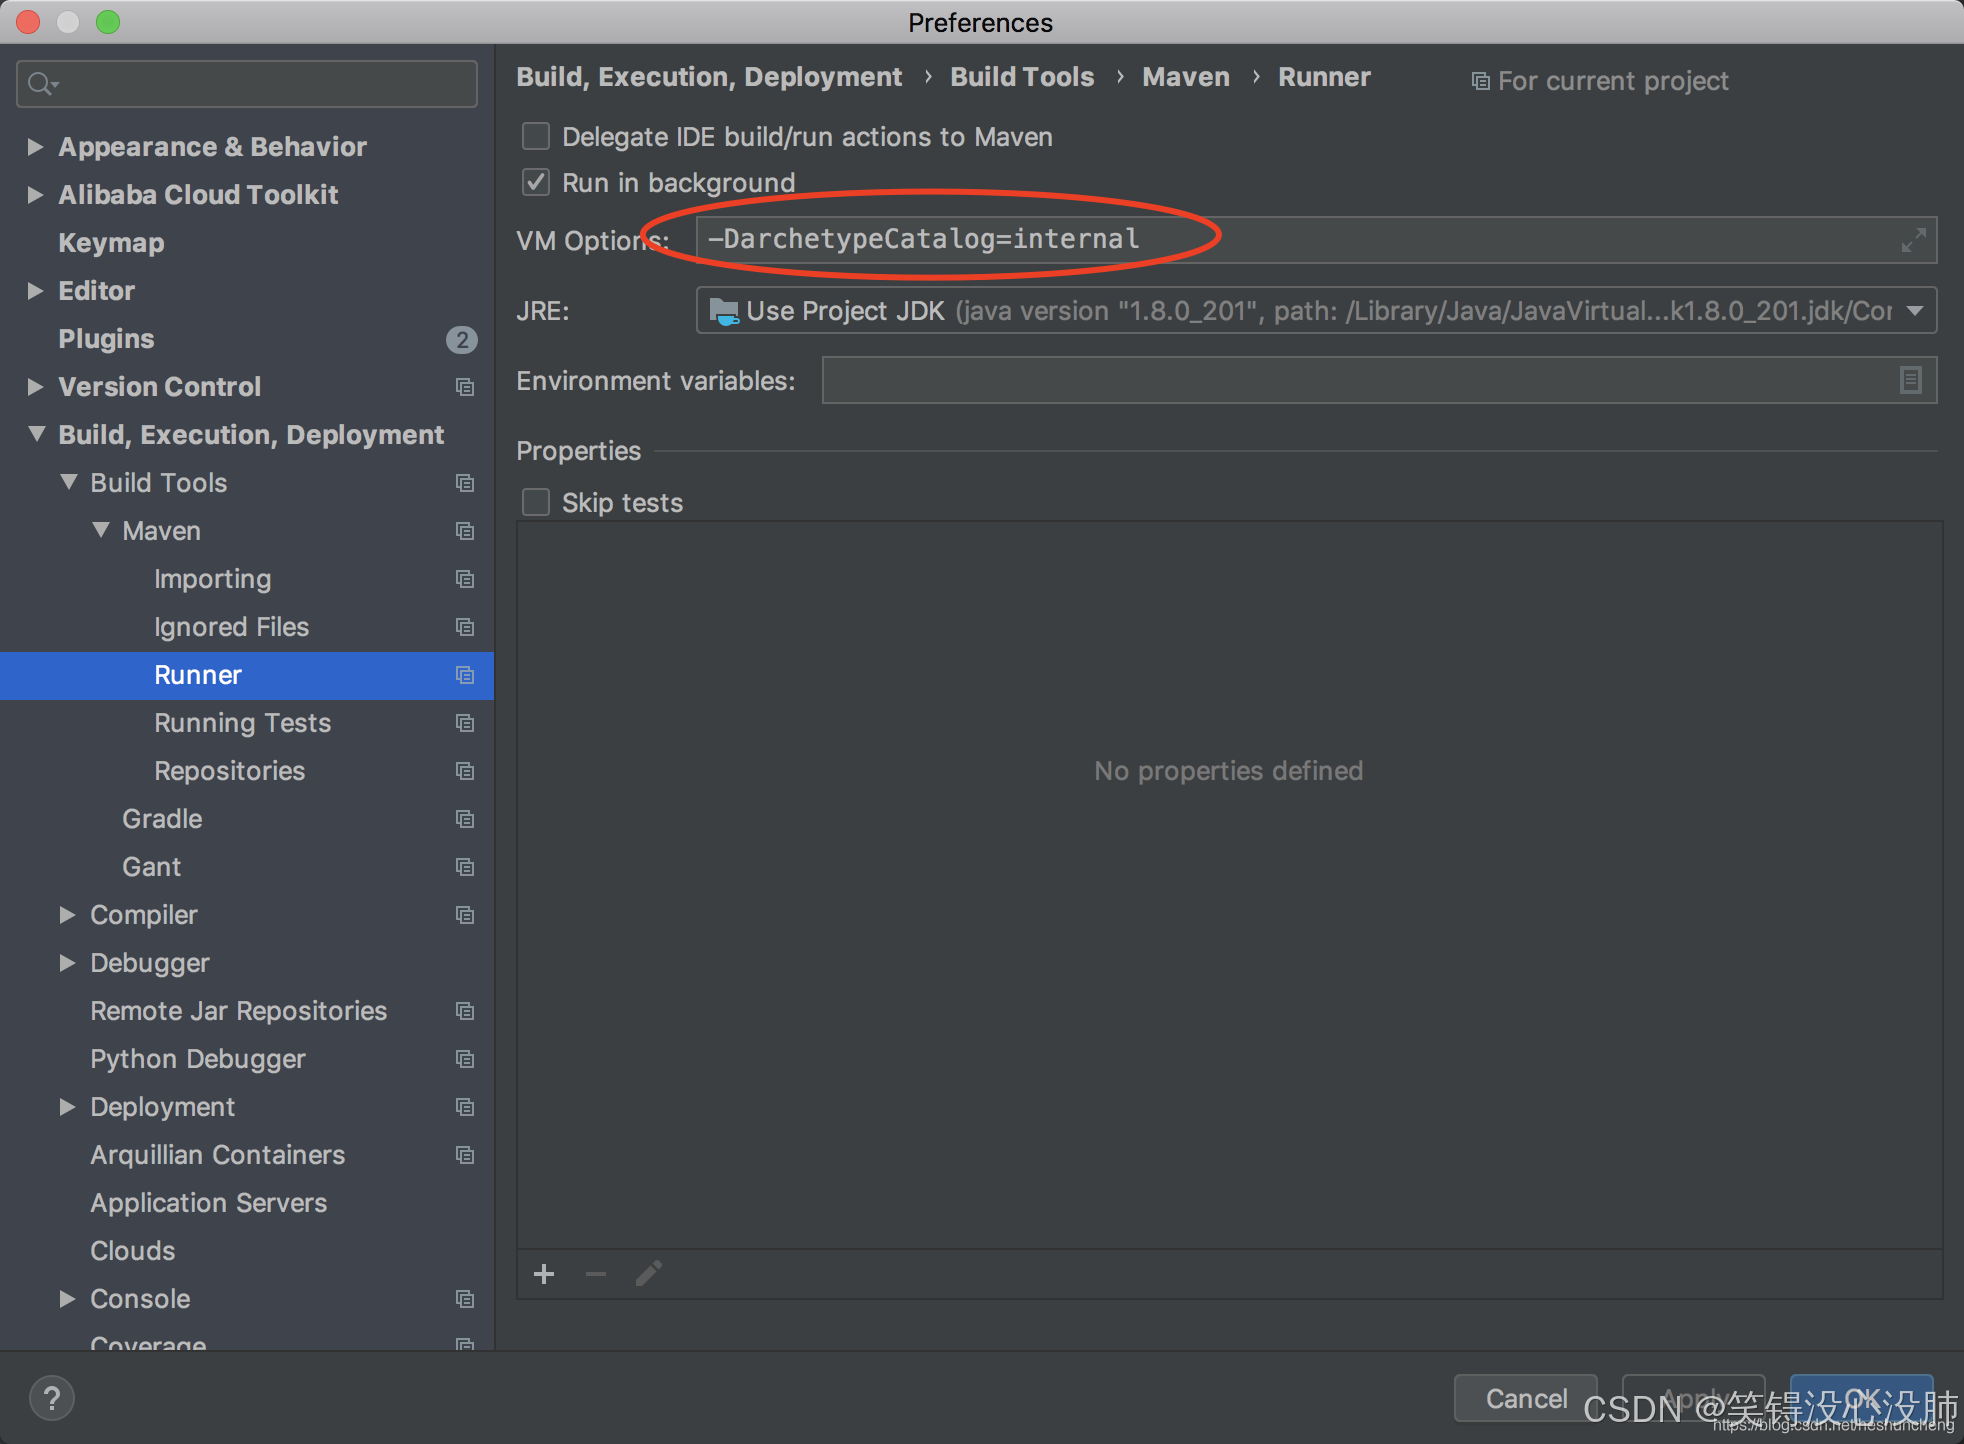
Task: Click the Environment variables text field
Action: (1379, 380)
